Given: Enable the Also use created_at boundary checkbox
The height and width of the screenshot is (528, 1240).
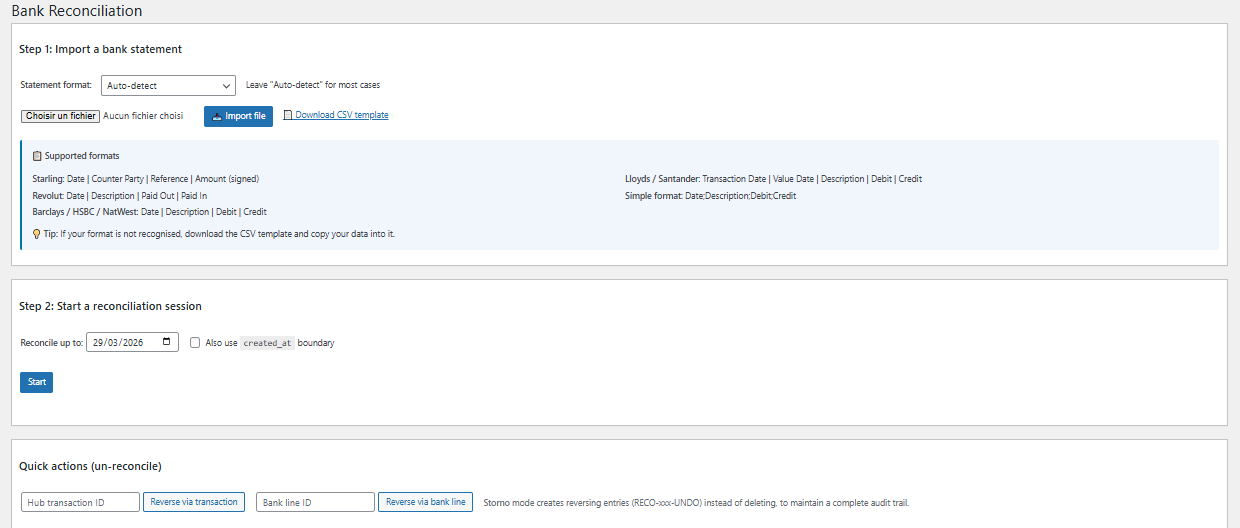Looking at the screenshot, I should pos(195,342).
